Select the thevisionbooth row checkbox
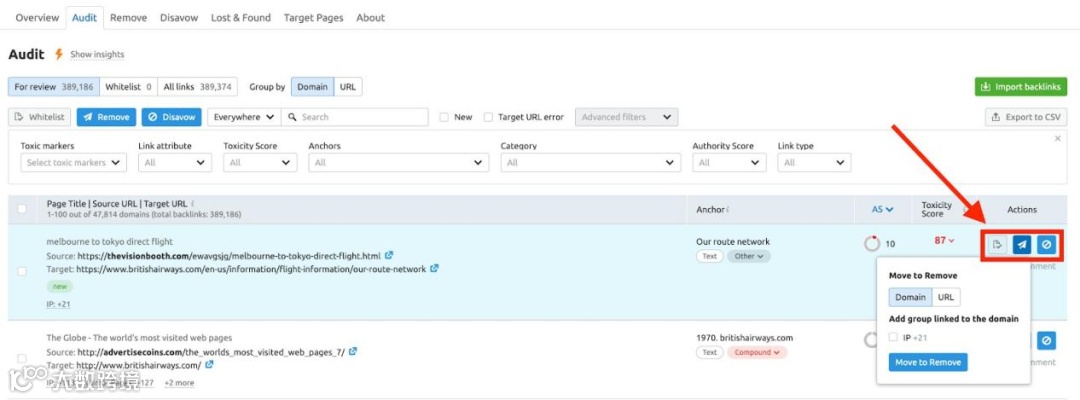 pyautogui.click(x=22, y=271)
